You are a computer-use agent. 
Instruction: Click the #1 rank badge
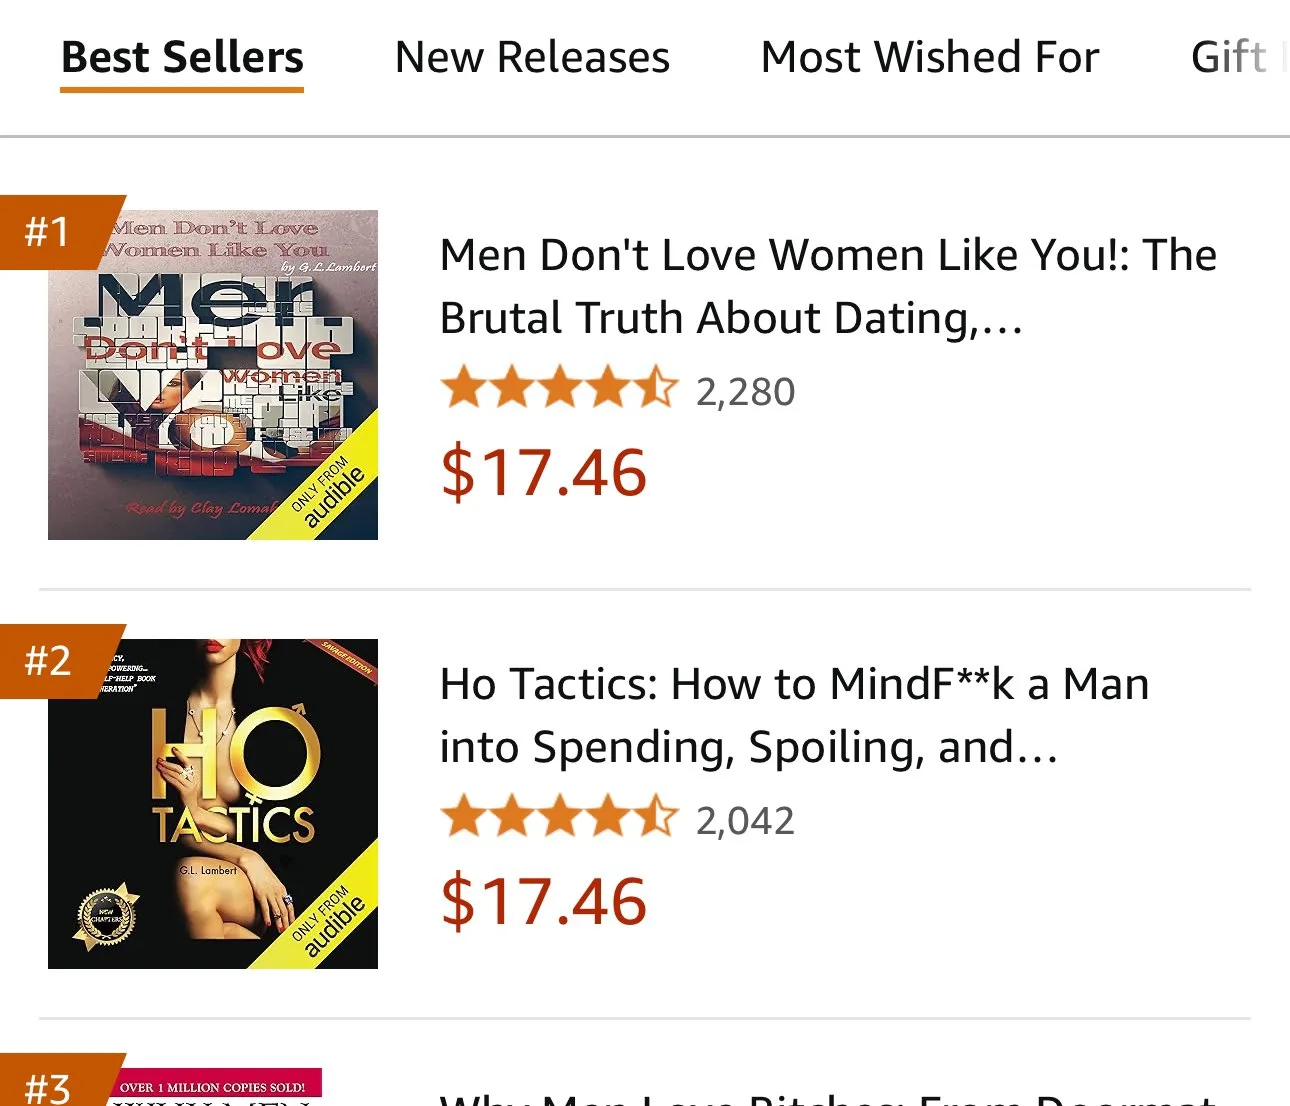coord(48,232)
